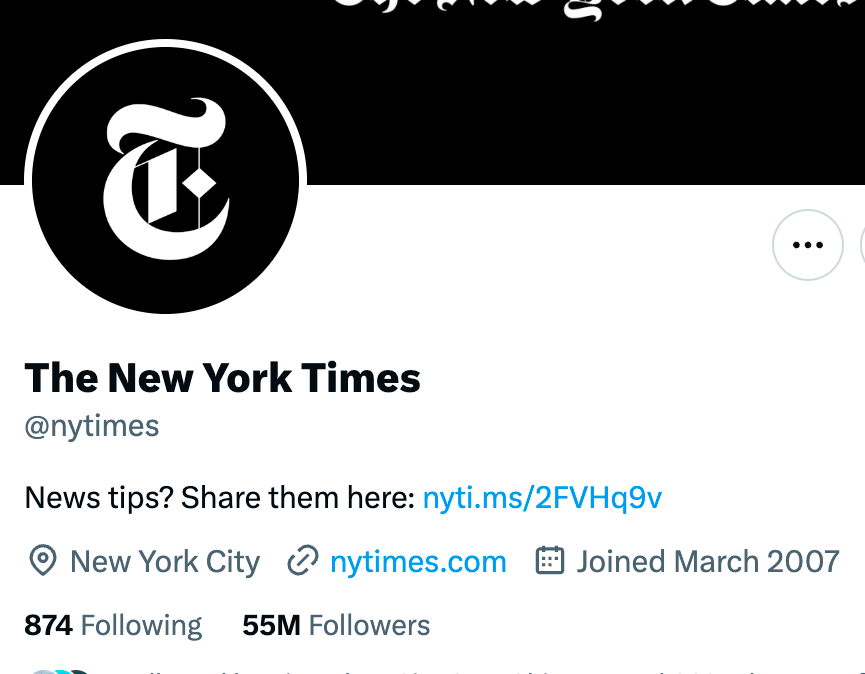Select the @nytimes handle text
Screen dimensions: 865x674
tap(92, 426)
